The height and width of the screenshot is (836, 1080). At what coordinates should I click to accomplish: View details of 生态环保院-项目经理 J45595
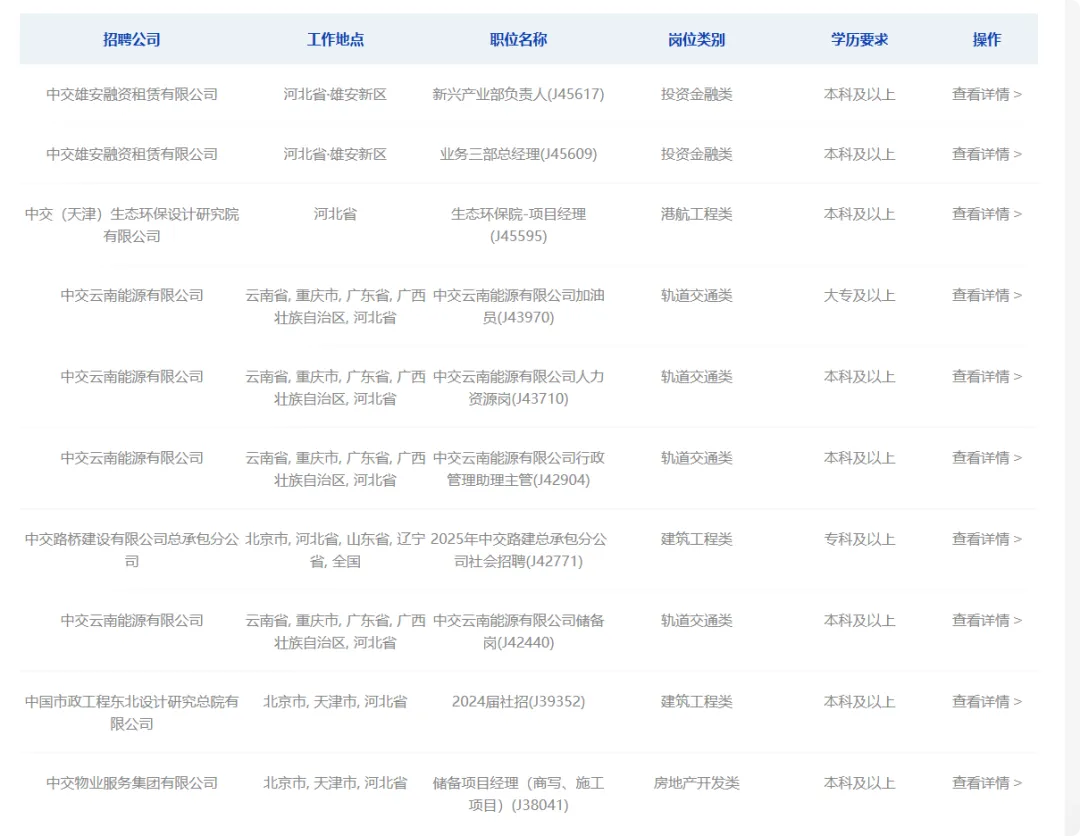(986, 214)
